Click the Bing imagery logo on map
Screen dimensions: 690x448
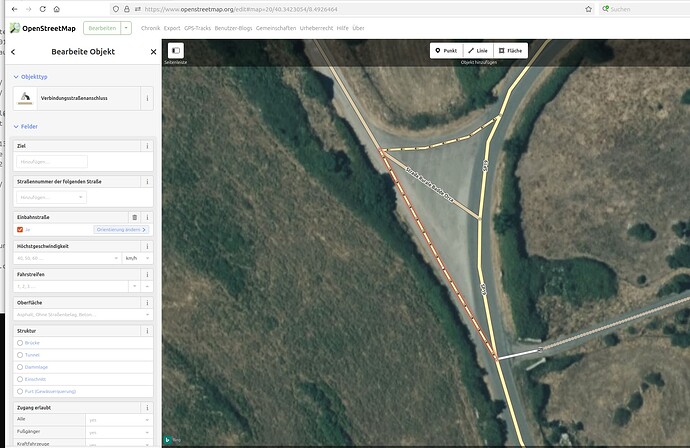(x=168, y=440)
